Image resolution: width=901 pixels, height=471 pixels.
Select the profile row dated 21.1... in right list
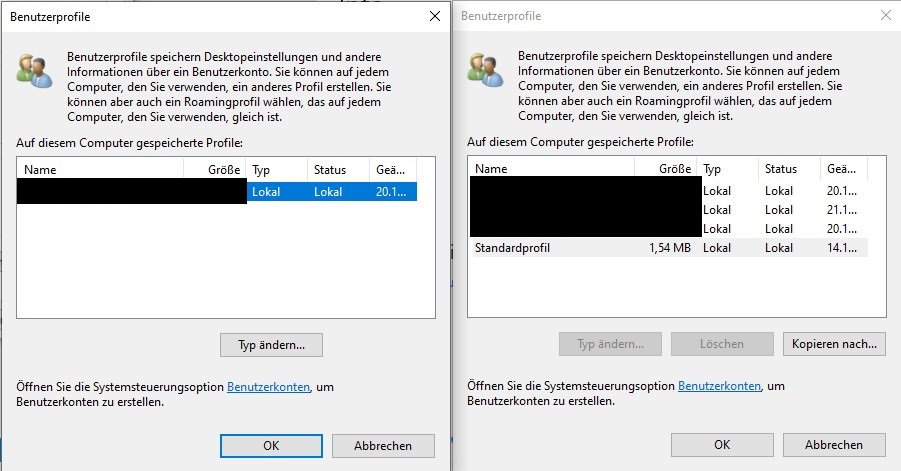coord(668,210)
